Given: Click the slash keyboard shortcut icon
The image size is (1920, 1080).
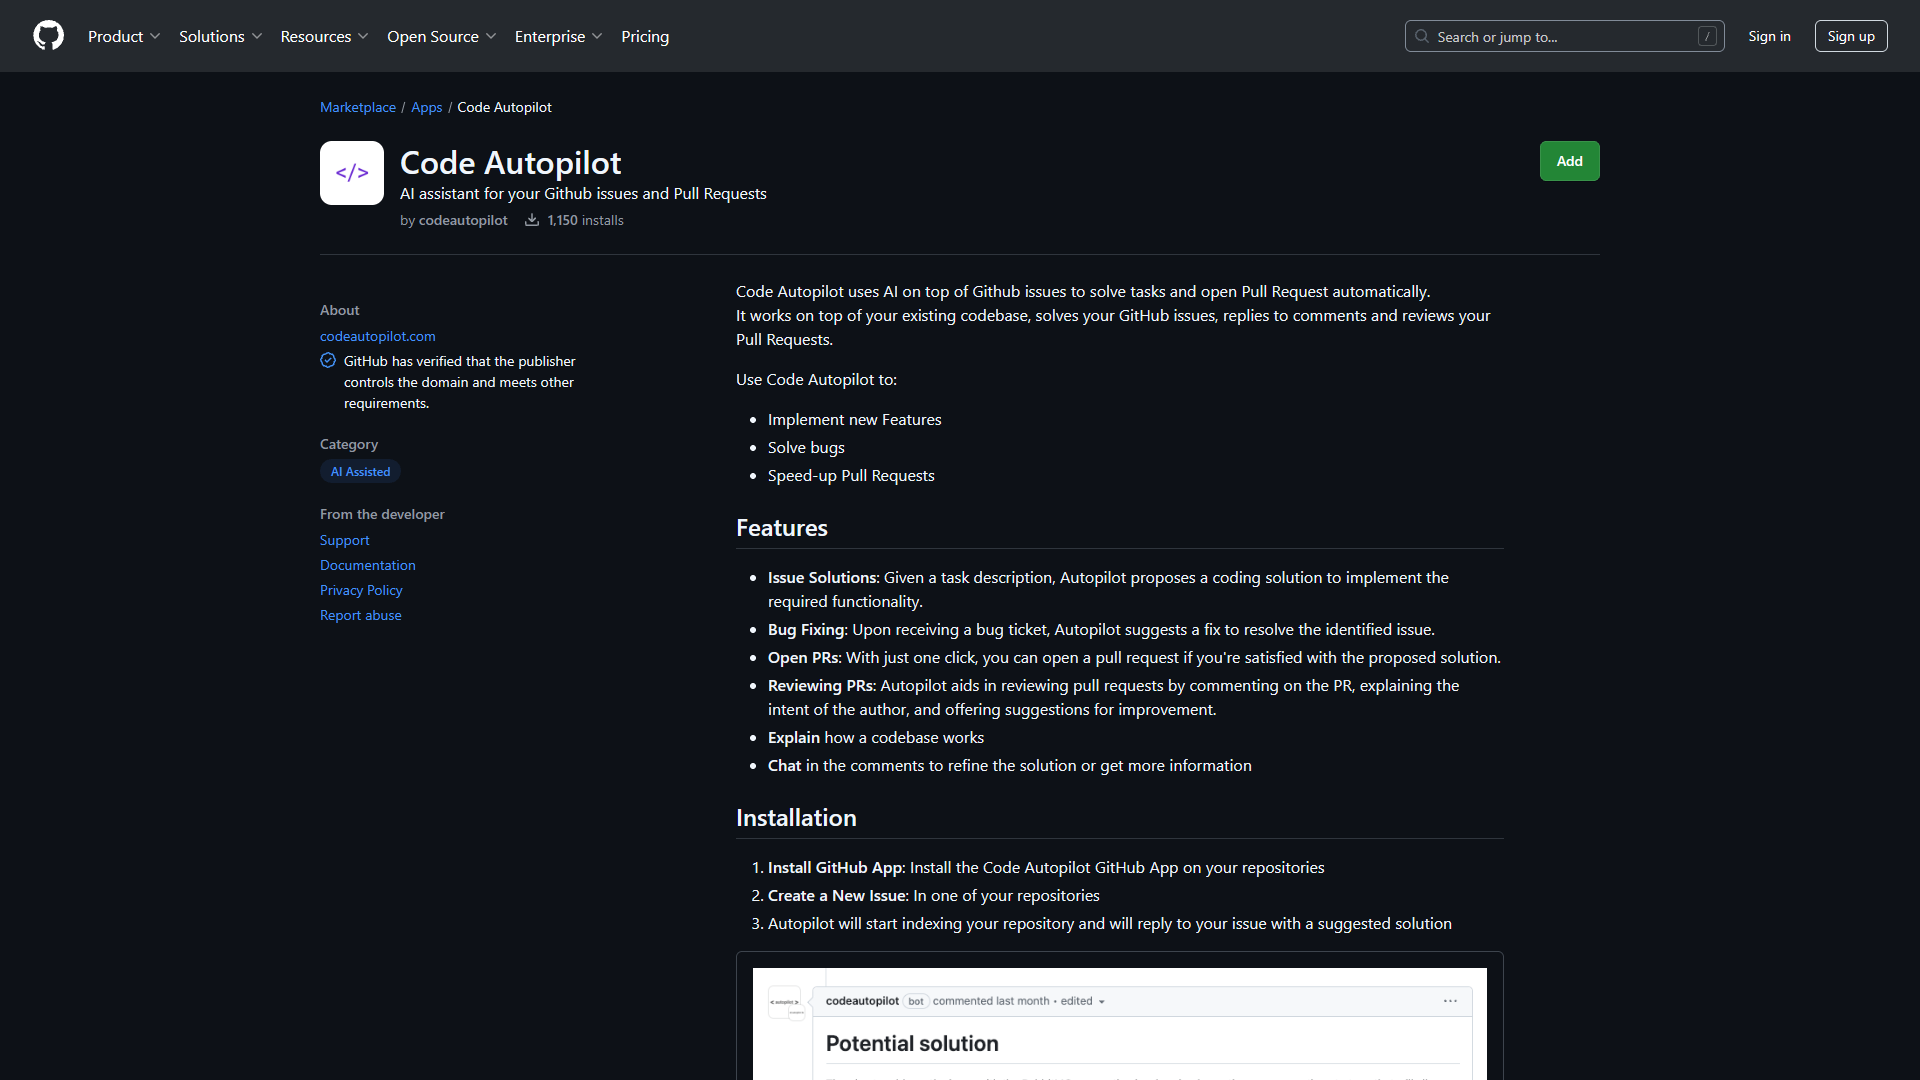Looking at the screenshot, I should (x=1706, y=36).
